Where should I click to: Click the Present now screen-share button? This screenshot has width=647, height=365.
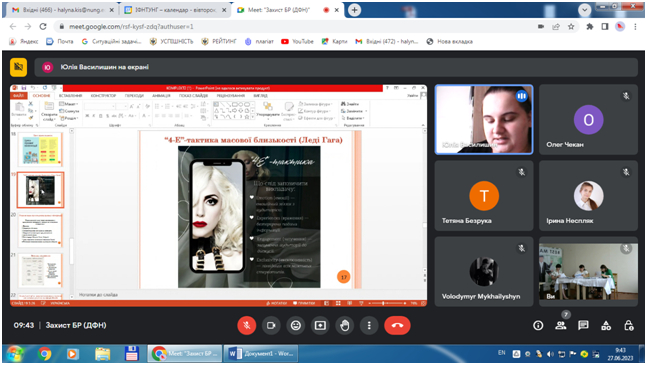click(x=320, y=325)
